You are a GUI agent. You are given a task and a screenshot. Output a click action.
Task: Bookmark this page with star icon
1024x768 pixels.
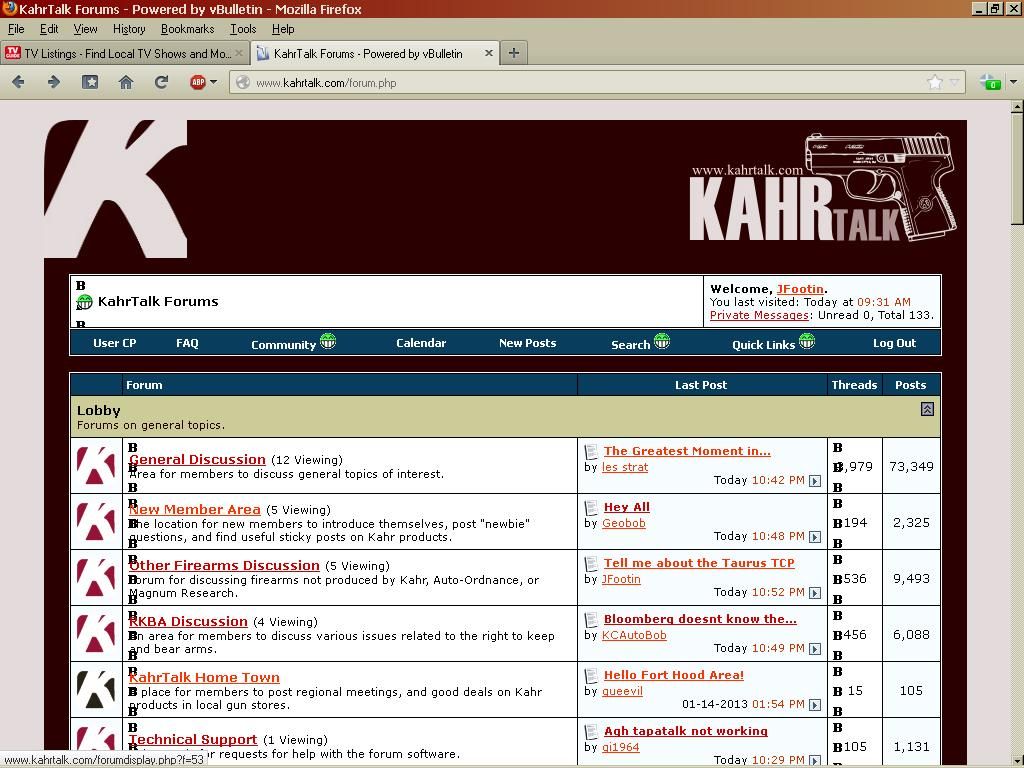point(934,82)
